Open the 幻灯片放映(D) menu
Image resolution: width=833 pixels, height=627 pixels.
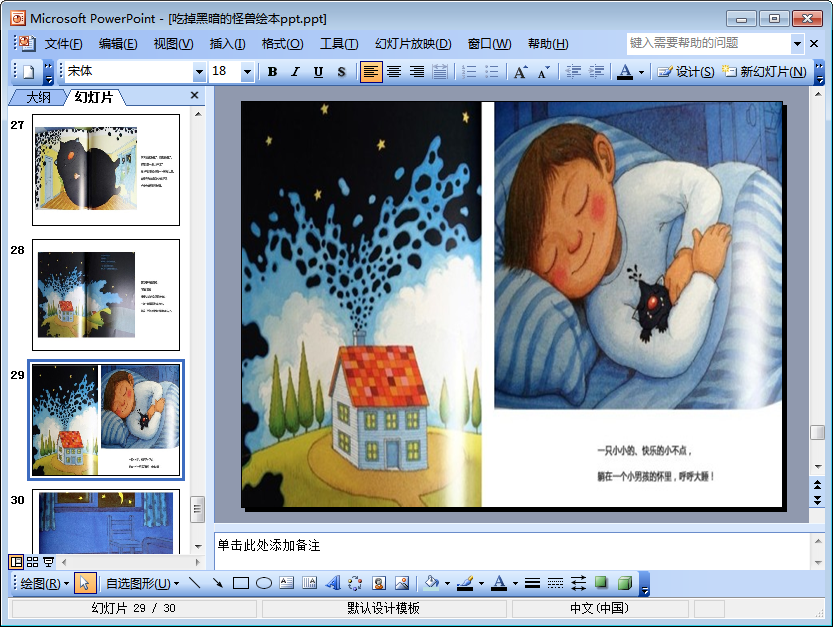pyautogui.click(x=413, y=44)
